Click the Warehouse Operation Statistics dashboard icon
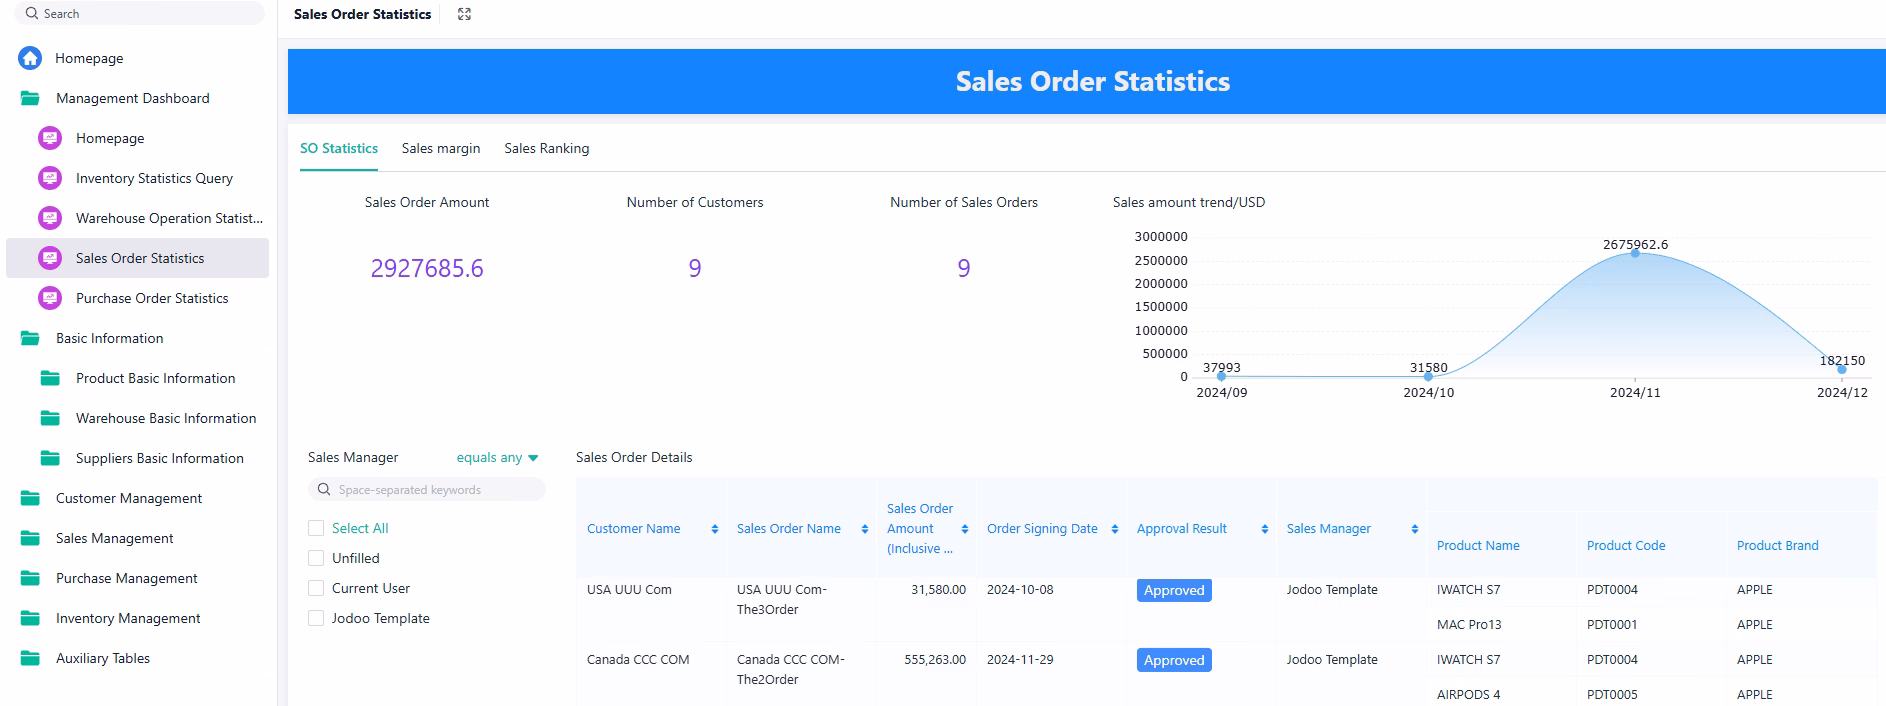Viewport: 1886px width, 706px height. point(49,218)
